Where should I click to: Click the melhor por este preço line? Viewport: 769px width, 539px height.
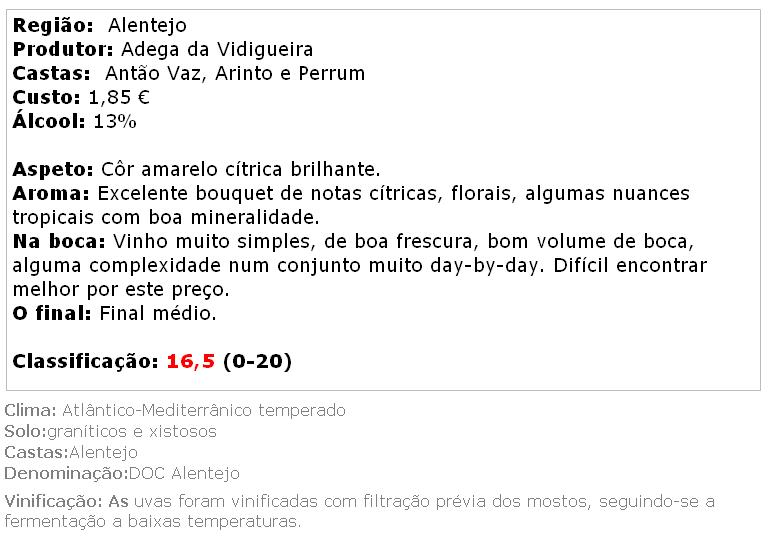[x=121, y=290]
